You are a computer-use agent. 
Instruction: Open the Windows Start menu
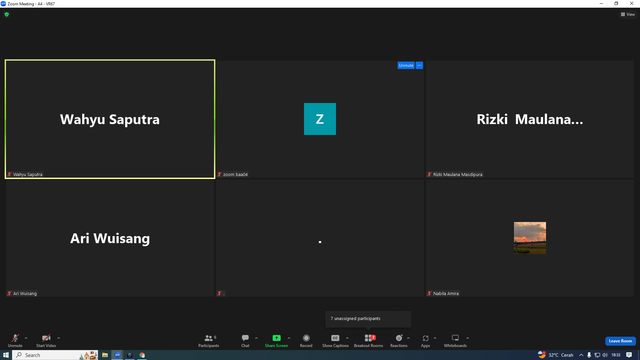pyautogui.click(x=6, y=355)
